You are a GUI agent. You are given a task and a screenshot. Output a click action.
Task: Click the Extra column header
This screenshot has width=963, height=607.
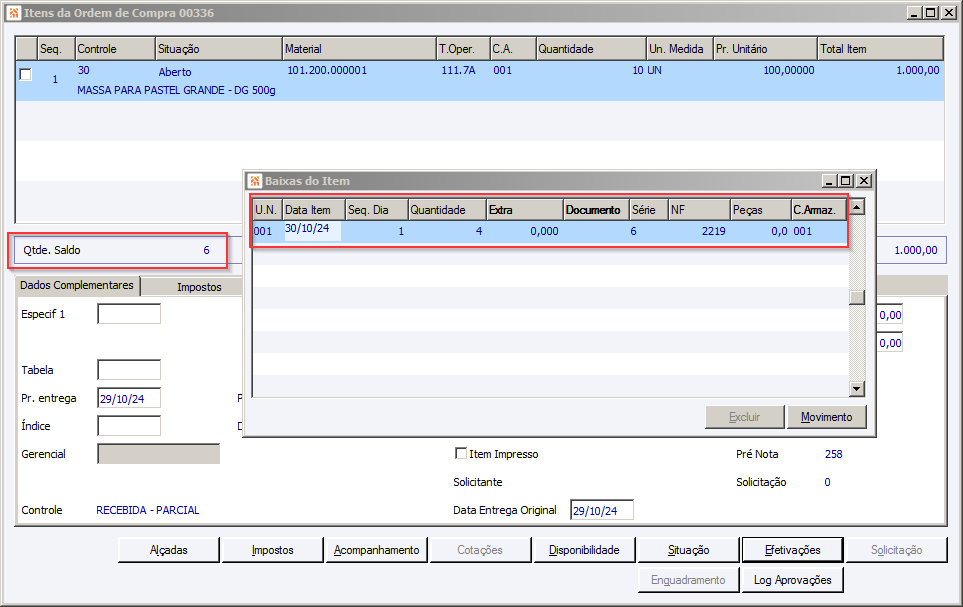tap(525, 210)
